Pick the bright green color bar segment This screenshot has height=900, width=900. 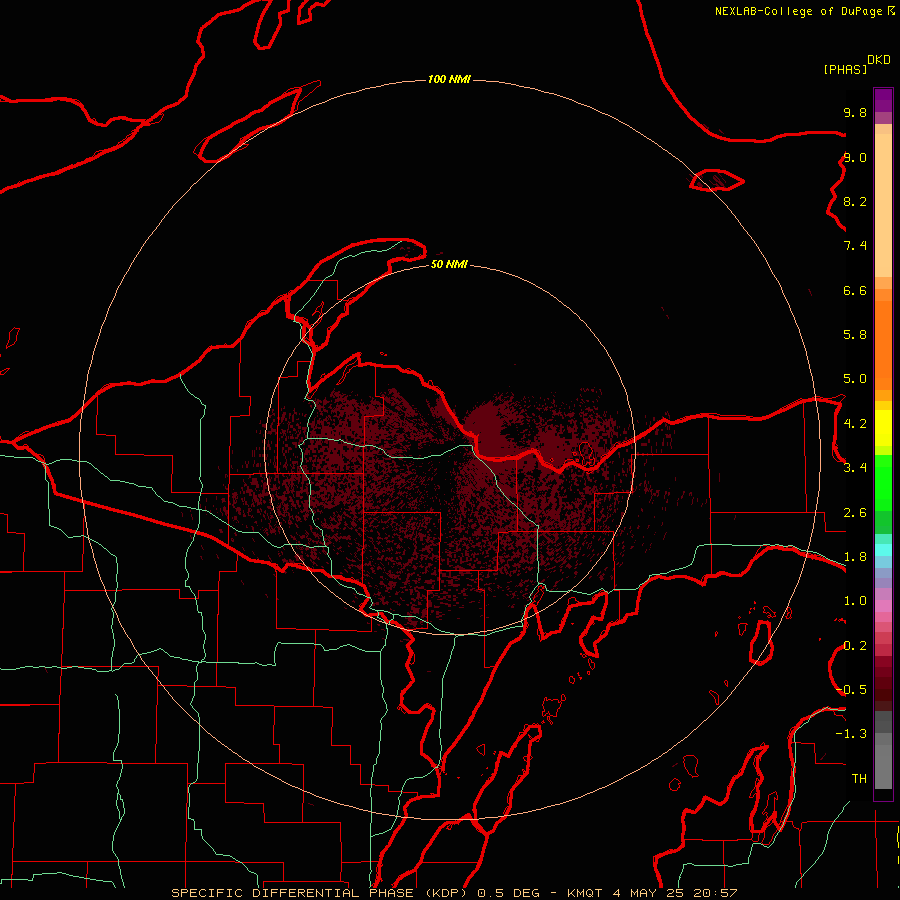point(883,483)
